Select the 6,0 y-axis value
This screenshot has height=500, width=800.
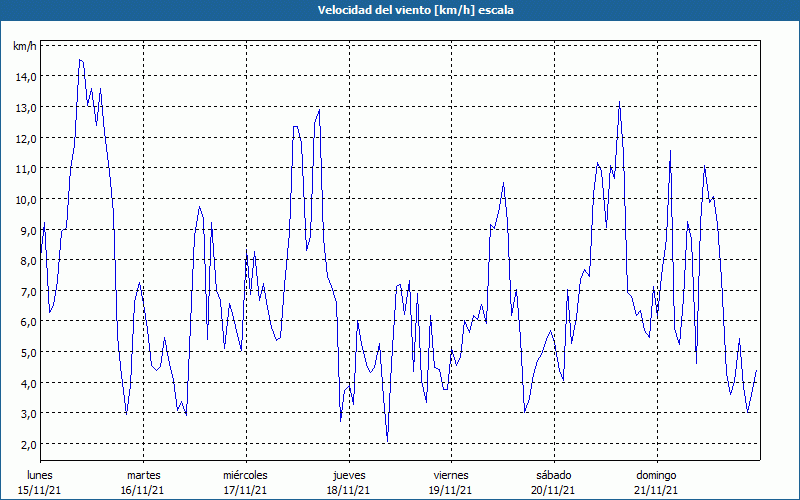[28, 322]
